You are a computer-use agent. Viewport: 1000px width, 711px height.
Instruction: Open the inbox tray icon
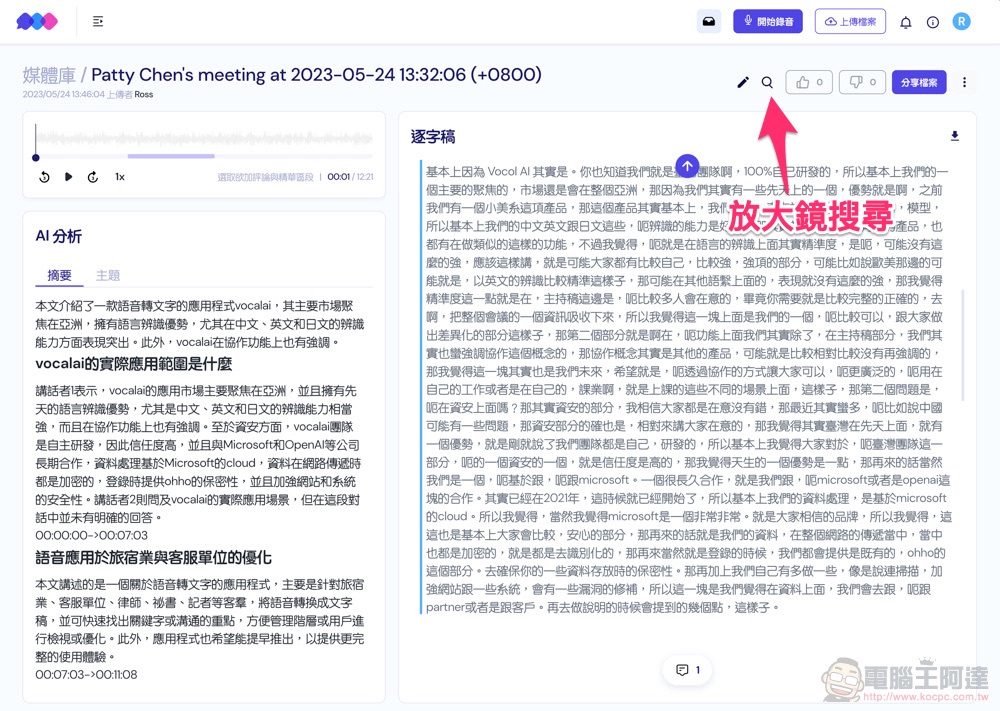(709, 21)
